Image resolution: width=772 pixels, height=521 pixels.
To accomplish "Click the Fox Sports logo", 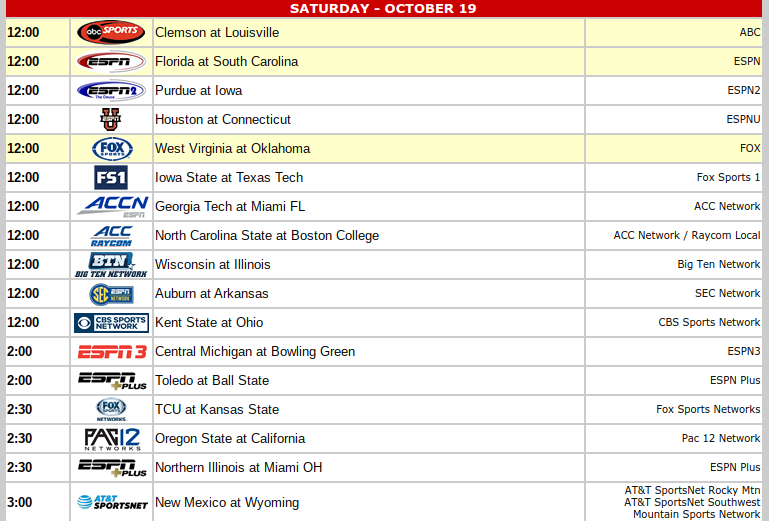I will point(111,148).
